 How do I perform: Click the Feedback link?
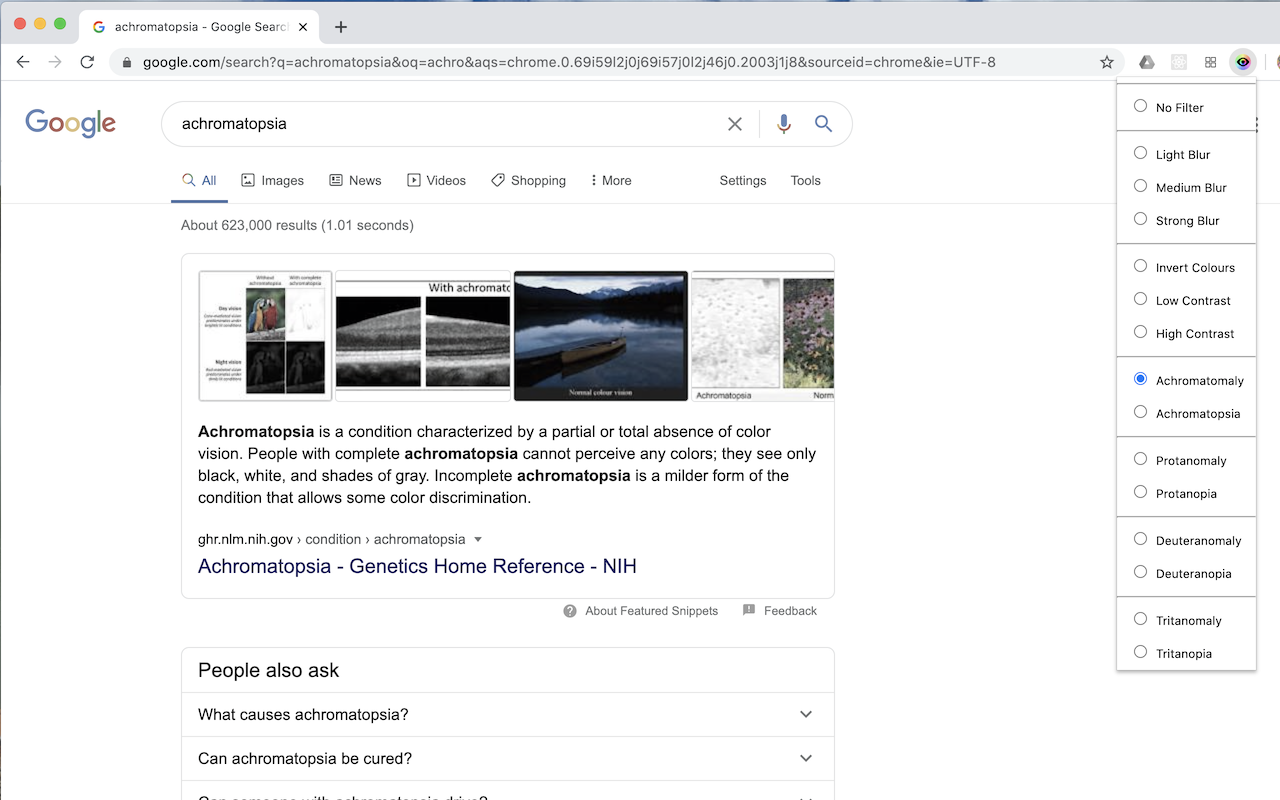[790, 611]
